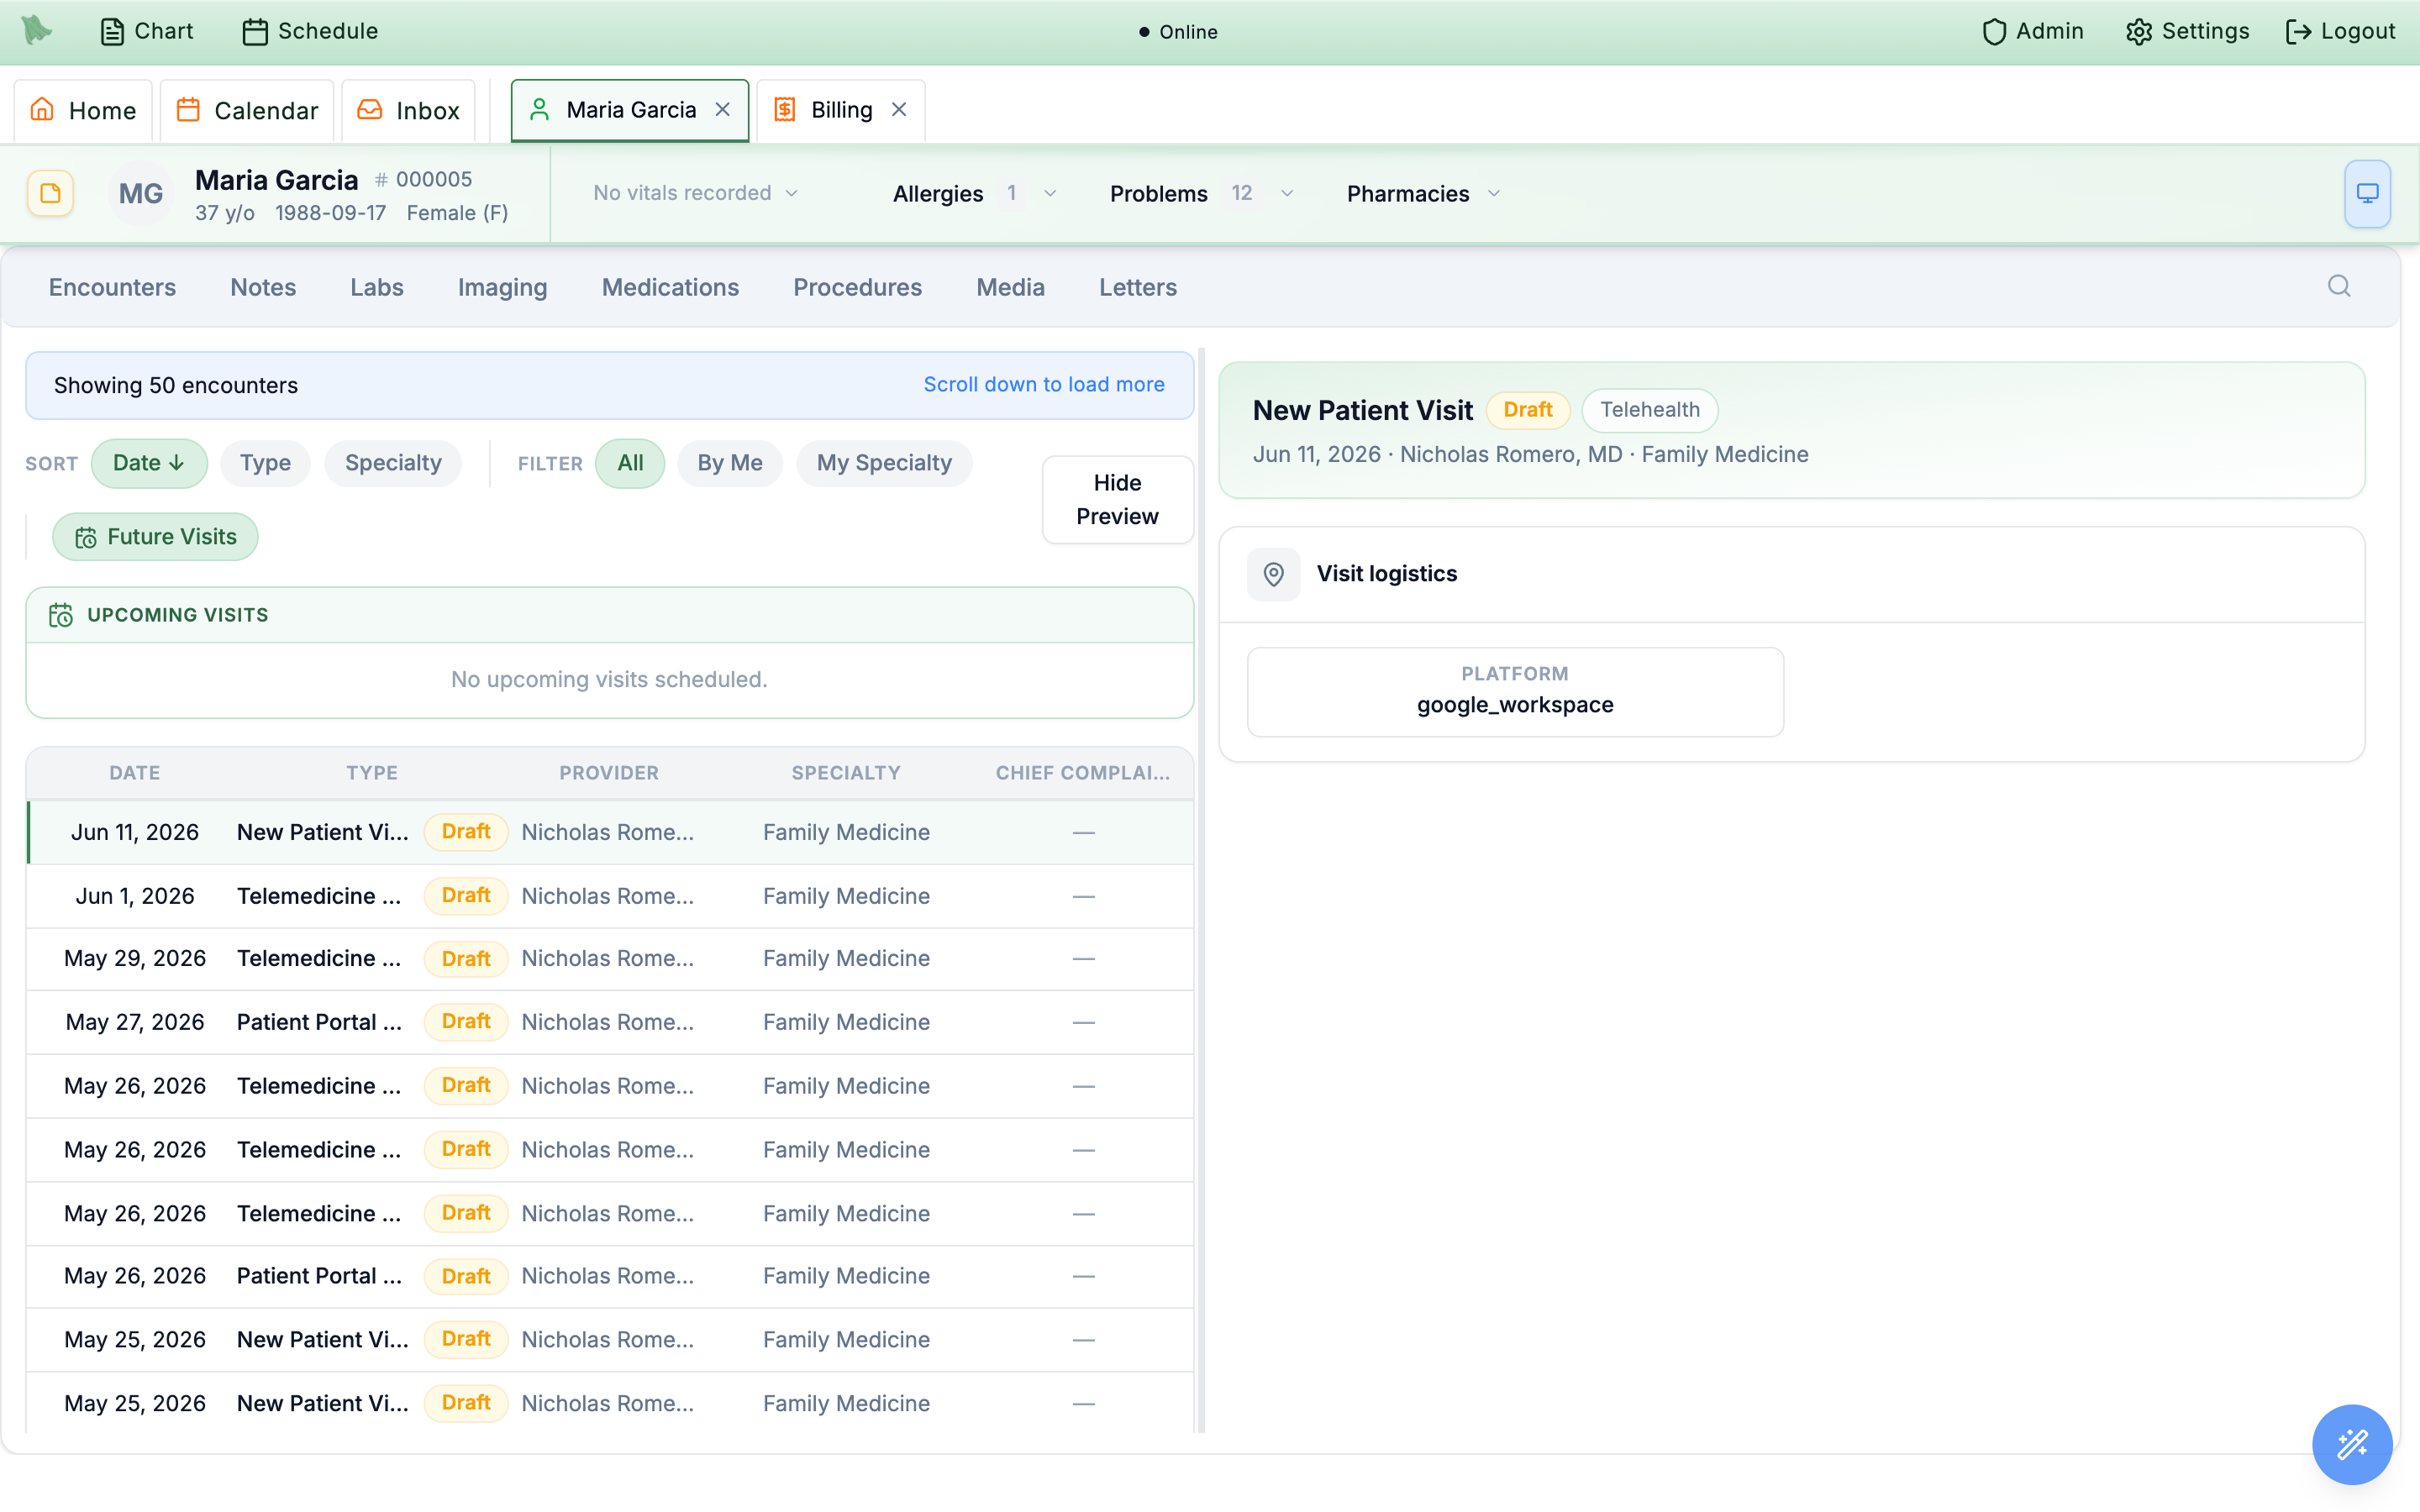Open the Procedures section

(x=857, y=288)
